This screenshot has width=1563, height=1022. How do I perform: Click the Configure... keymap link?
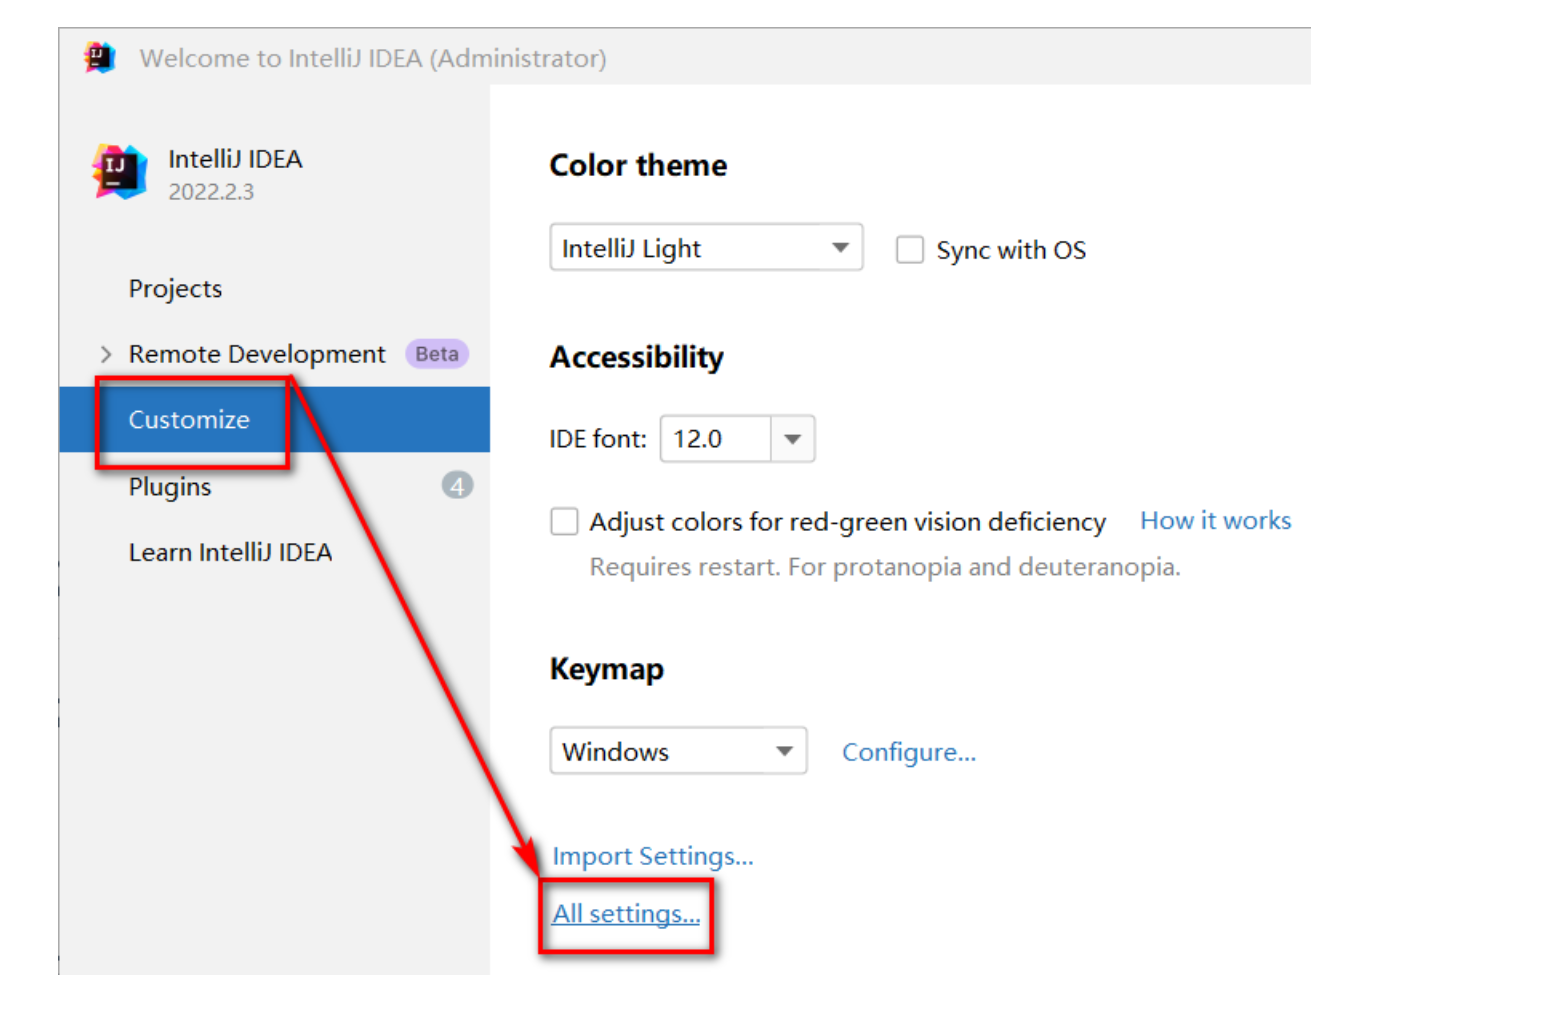click(x=909, y=752)
